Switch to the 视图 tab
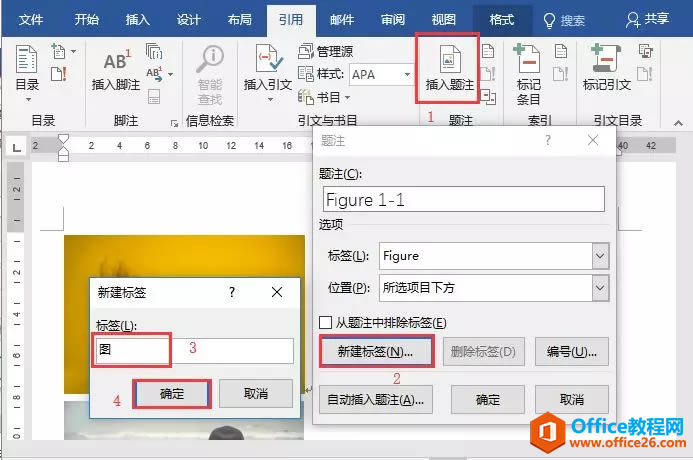This screenshot has height=460, width=693. [x=443, y=19]
